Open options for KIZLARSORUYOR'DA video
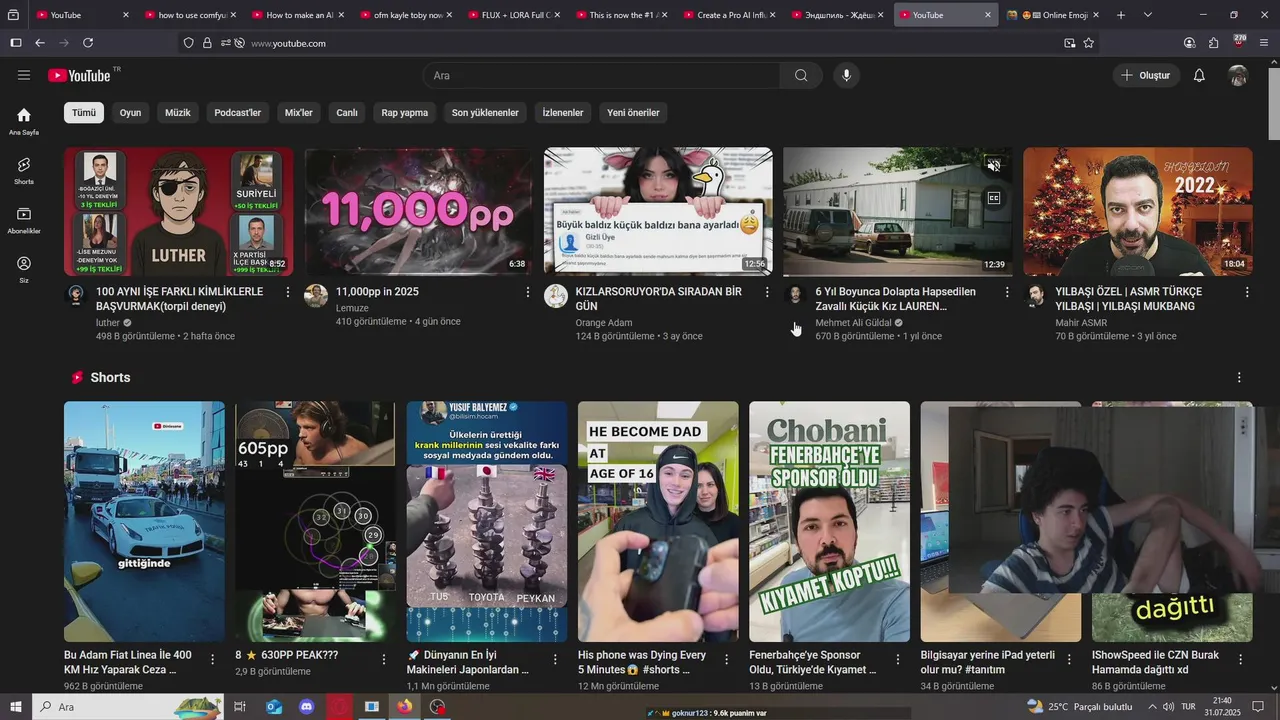This screenshot has width=1280, height=720. pyautogui.click(x=767, y=292)
